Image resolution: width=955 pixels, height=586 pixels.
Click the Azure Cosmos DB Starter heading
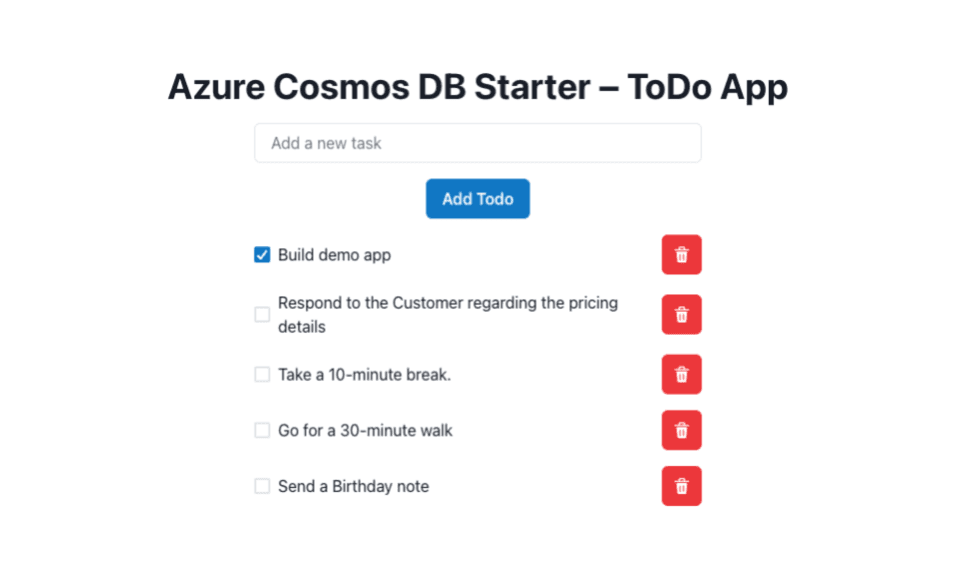477,87
